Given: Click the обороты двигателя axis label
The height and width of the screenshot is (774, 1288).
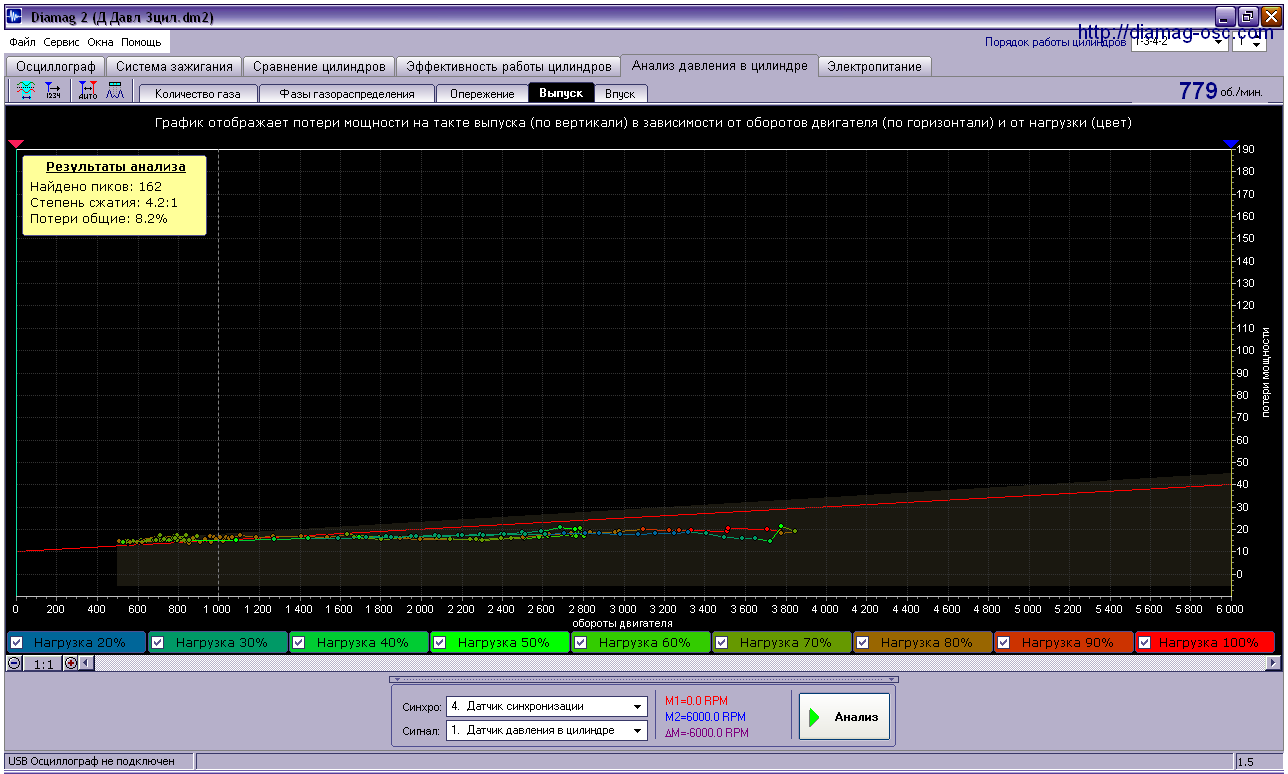Looking at the screenshot, I should [x=622, y=623].
